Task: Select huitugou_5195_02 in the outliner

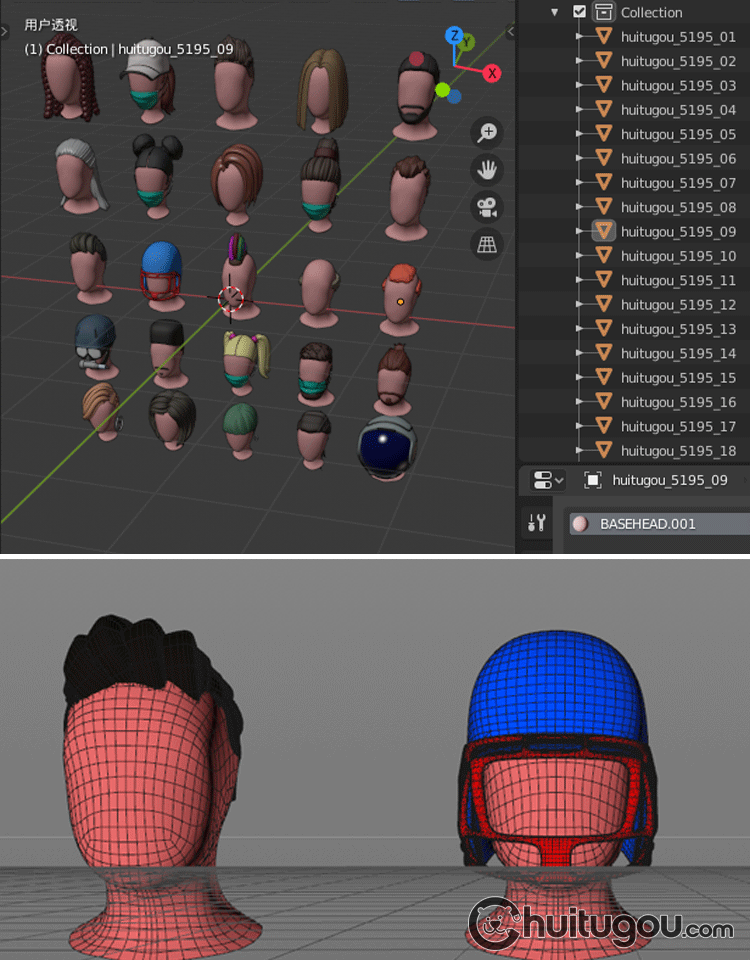Action: click(678, 61)
